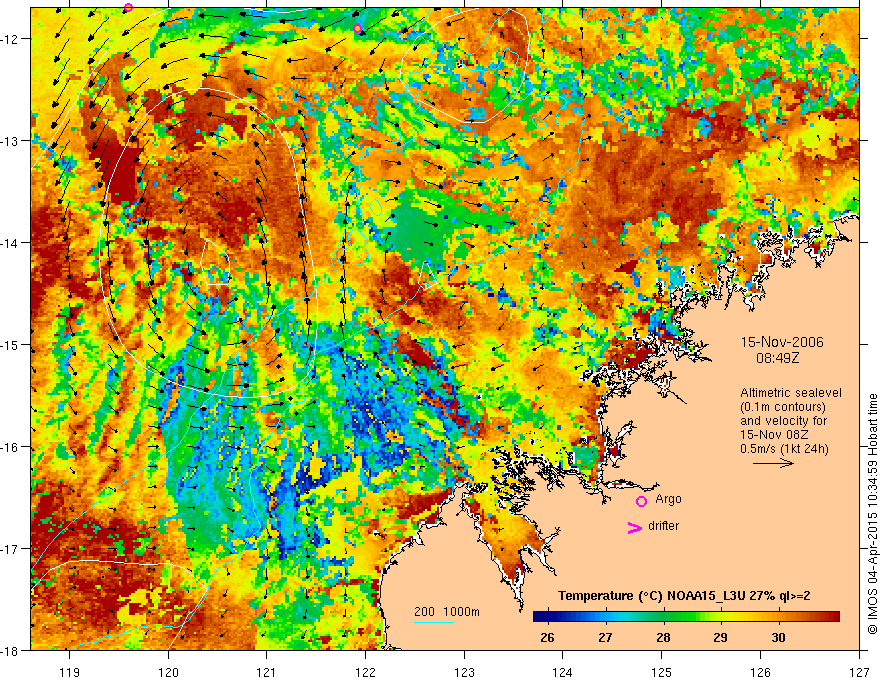Click the latitude axis label -13
Viewport: 880px width, 680px height.
coord(10,141)
